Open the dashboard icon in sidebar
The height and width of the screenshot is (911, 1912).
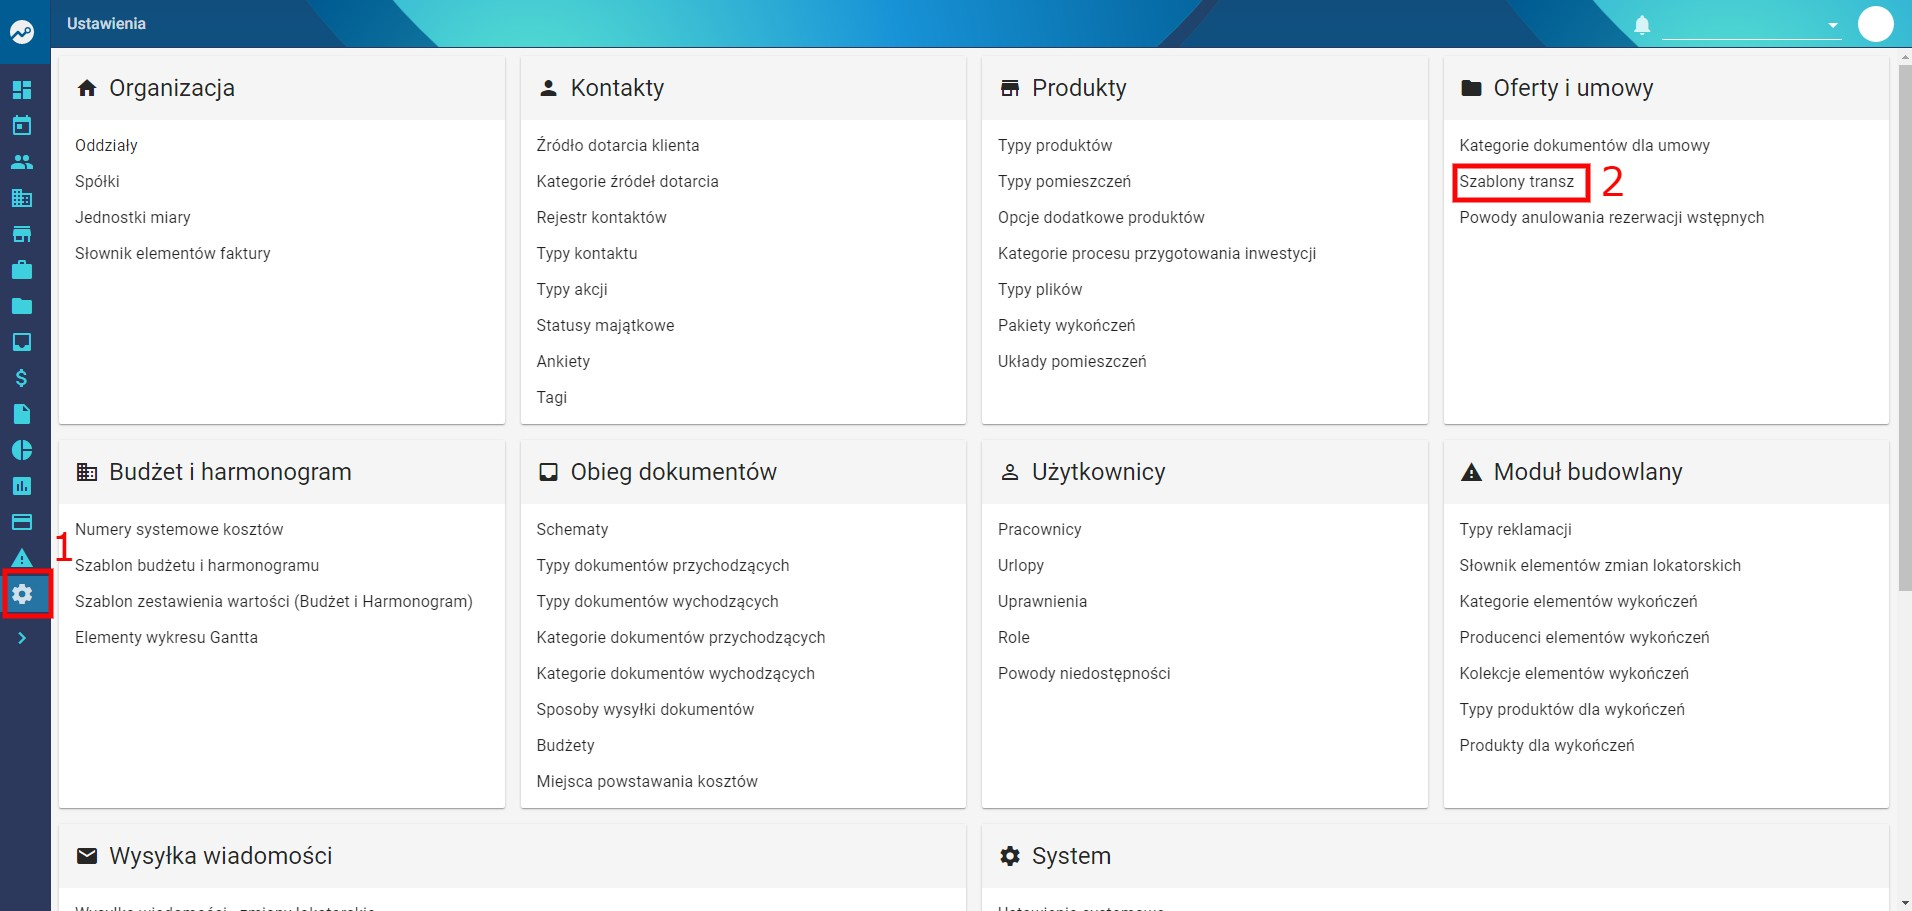(x=22, y=90)
